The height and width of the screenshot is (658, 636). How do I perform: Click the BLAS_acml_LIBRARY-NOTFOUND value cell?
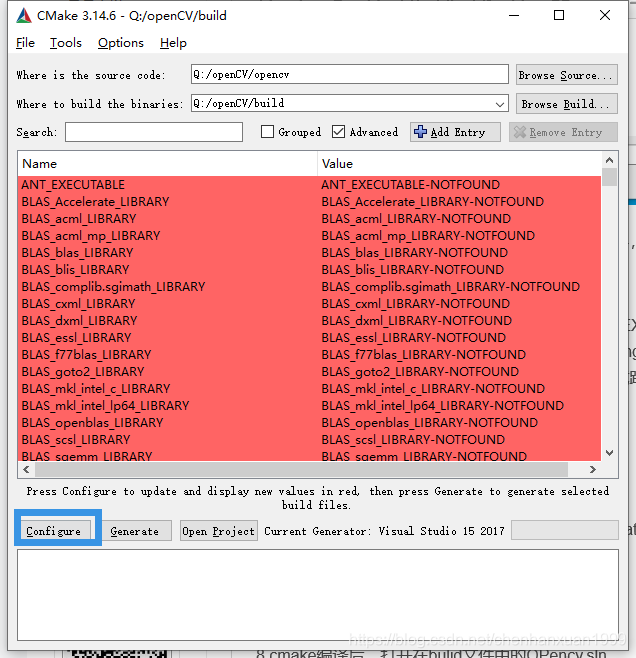coord(416,219)
